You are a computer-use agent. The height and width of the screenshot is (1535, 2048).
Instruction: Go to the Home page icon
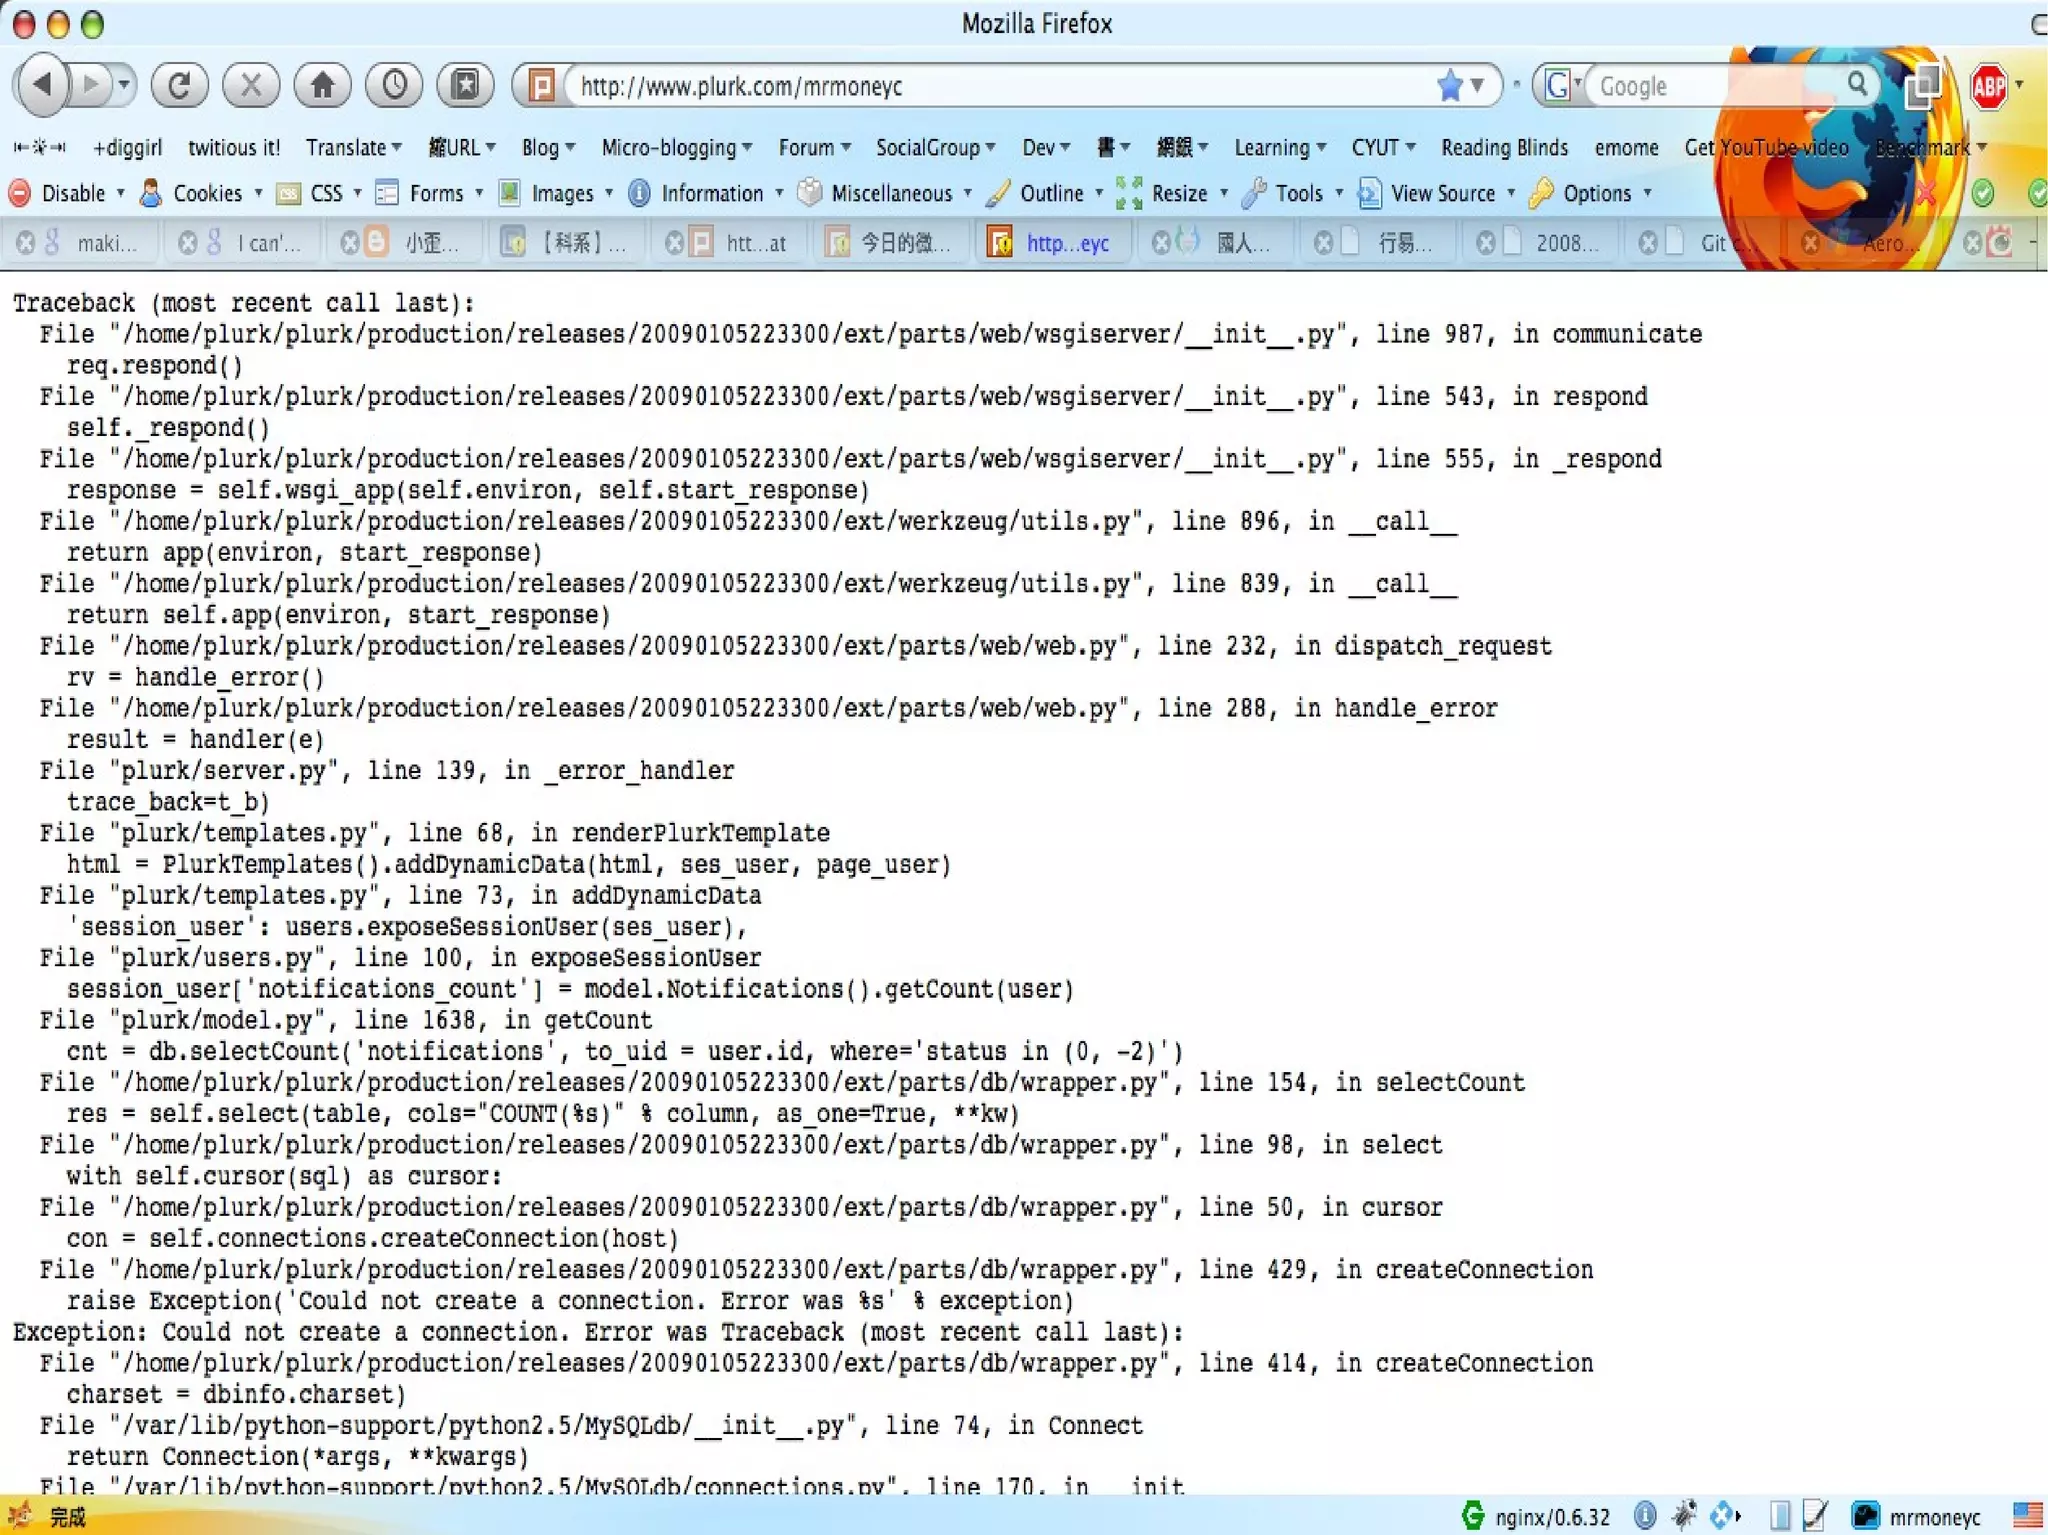point(322,85)
